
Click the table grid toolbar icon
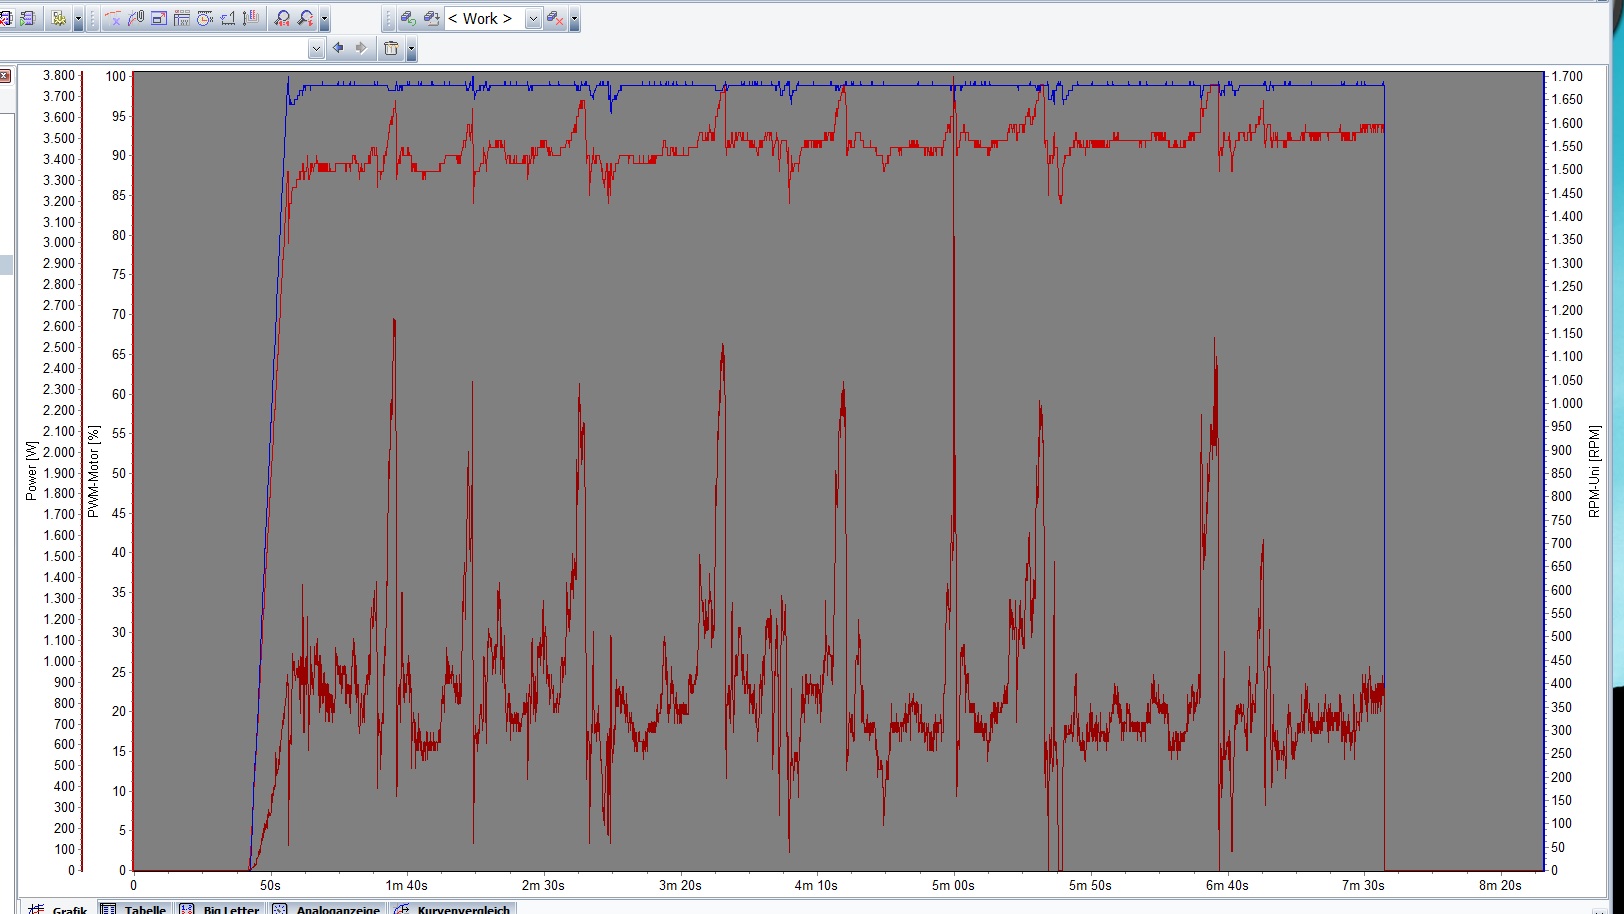coord(182,18)
